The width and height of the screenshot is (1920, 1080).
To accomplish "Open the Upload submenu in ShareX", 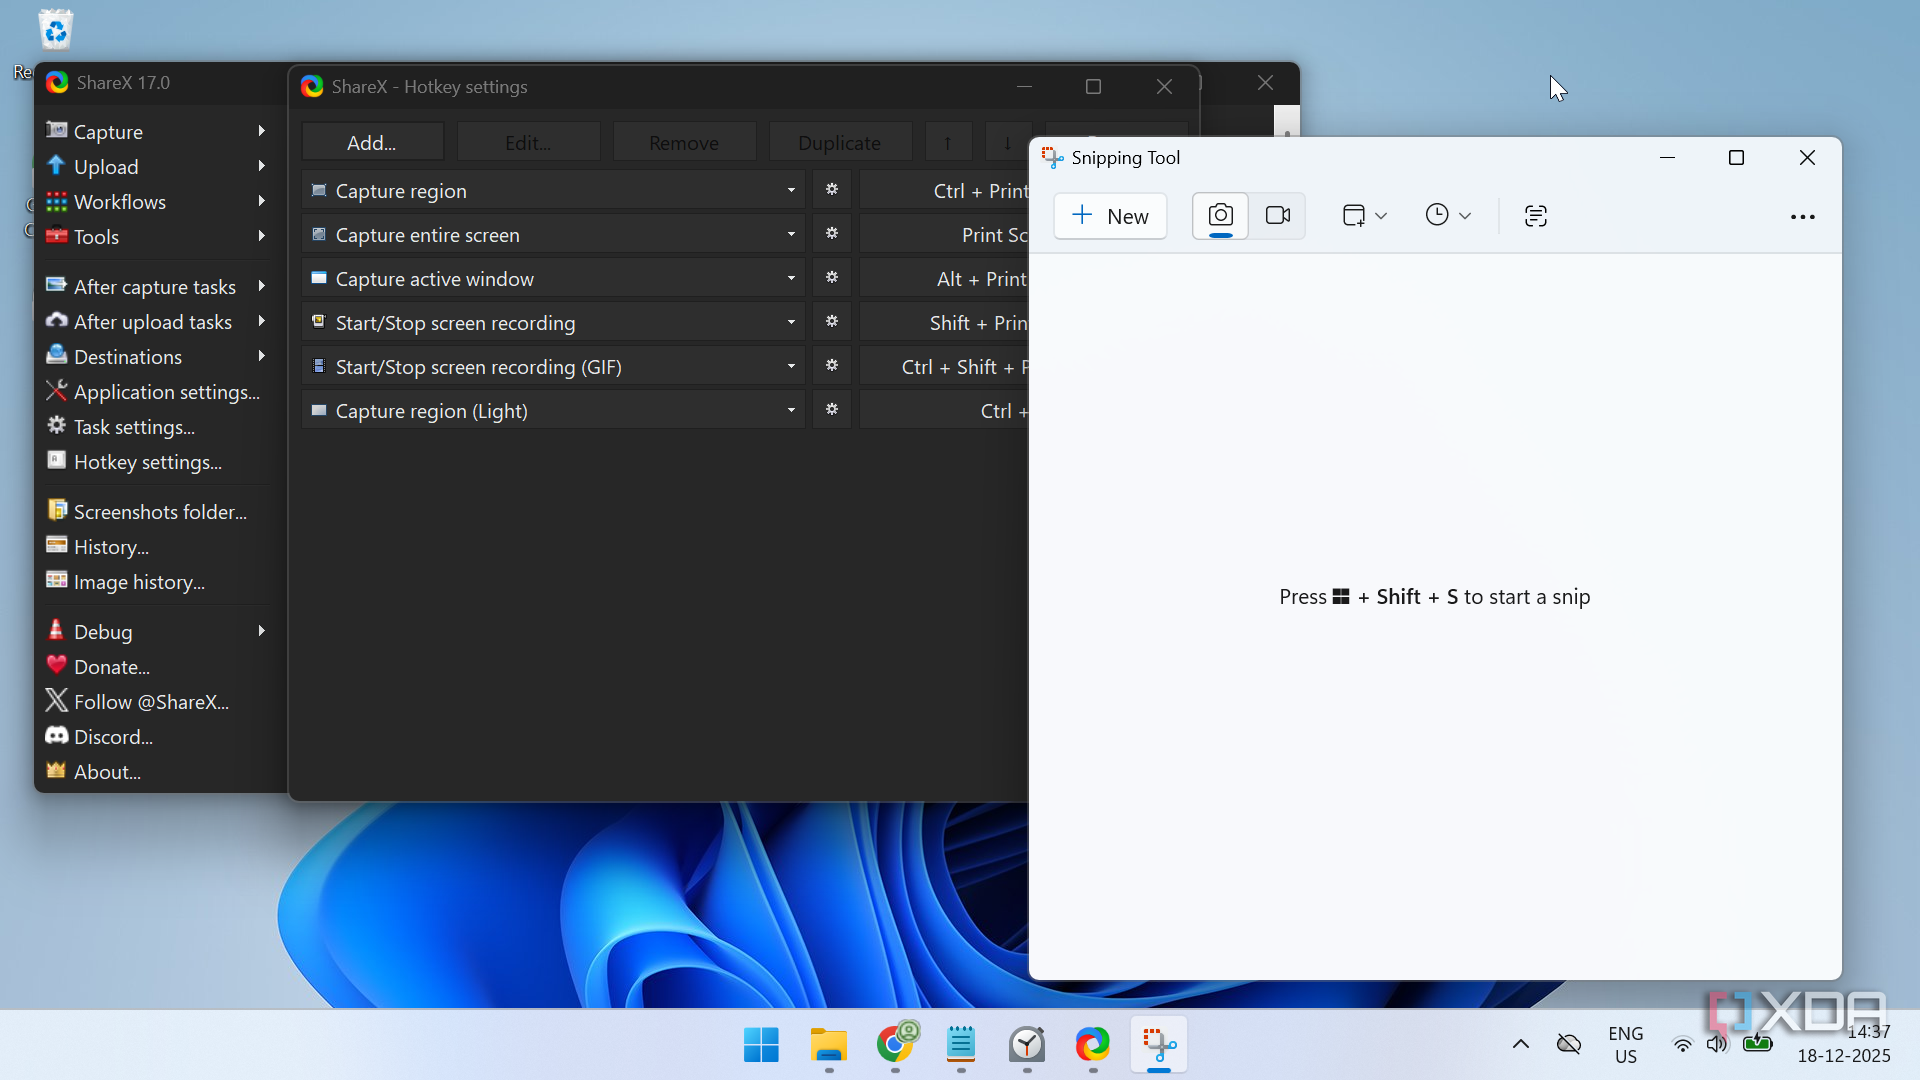I will click(x=157, y=166).
